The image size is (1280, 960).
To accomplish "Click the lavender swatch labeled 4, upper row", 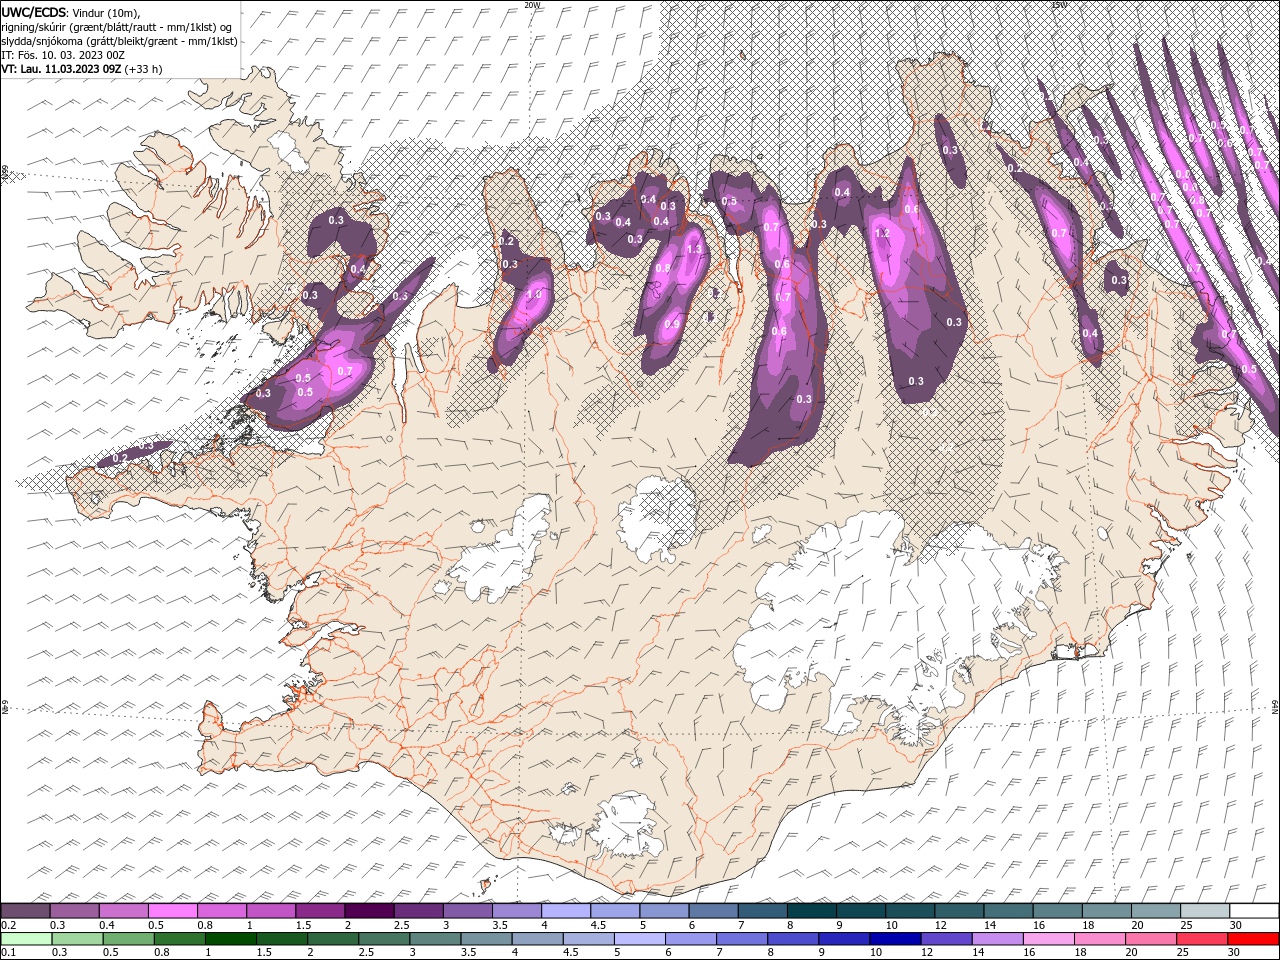I will [565, 911].
